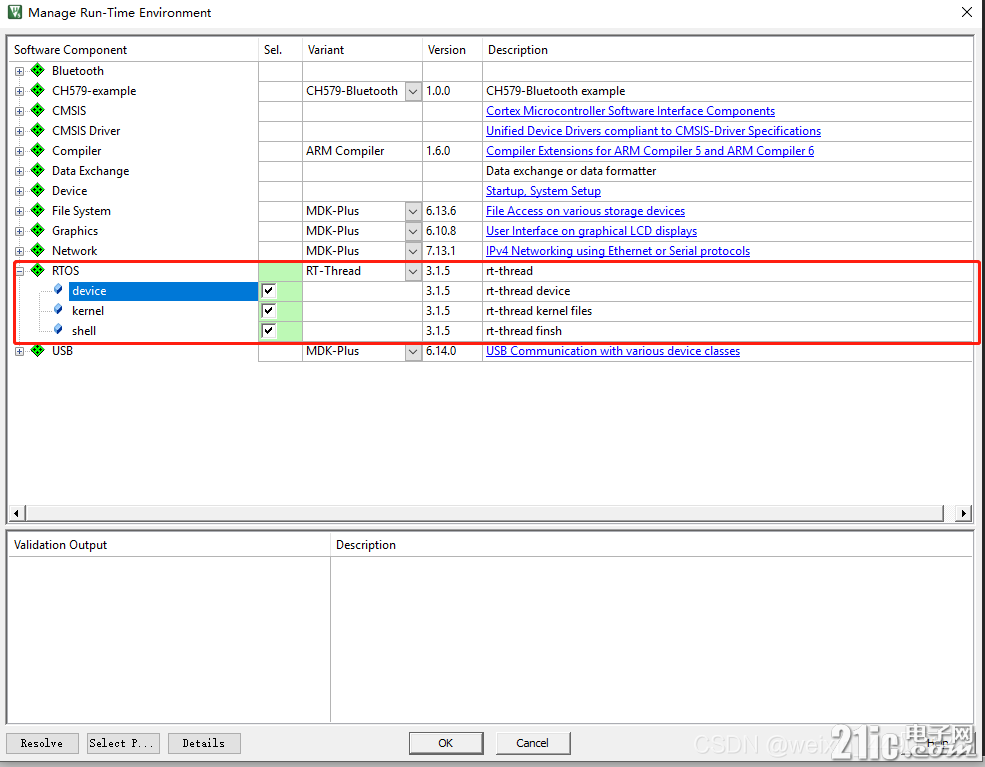
Task: Open the CH579-Bluetooth variant dropdown
Action: pos(413,91)
